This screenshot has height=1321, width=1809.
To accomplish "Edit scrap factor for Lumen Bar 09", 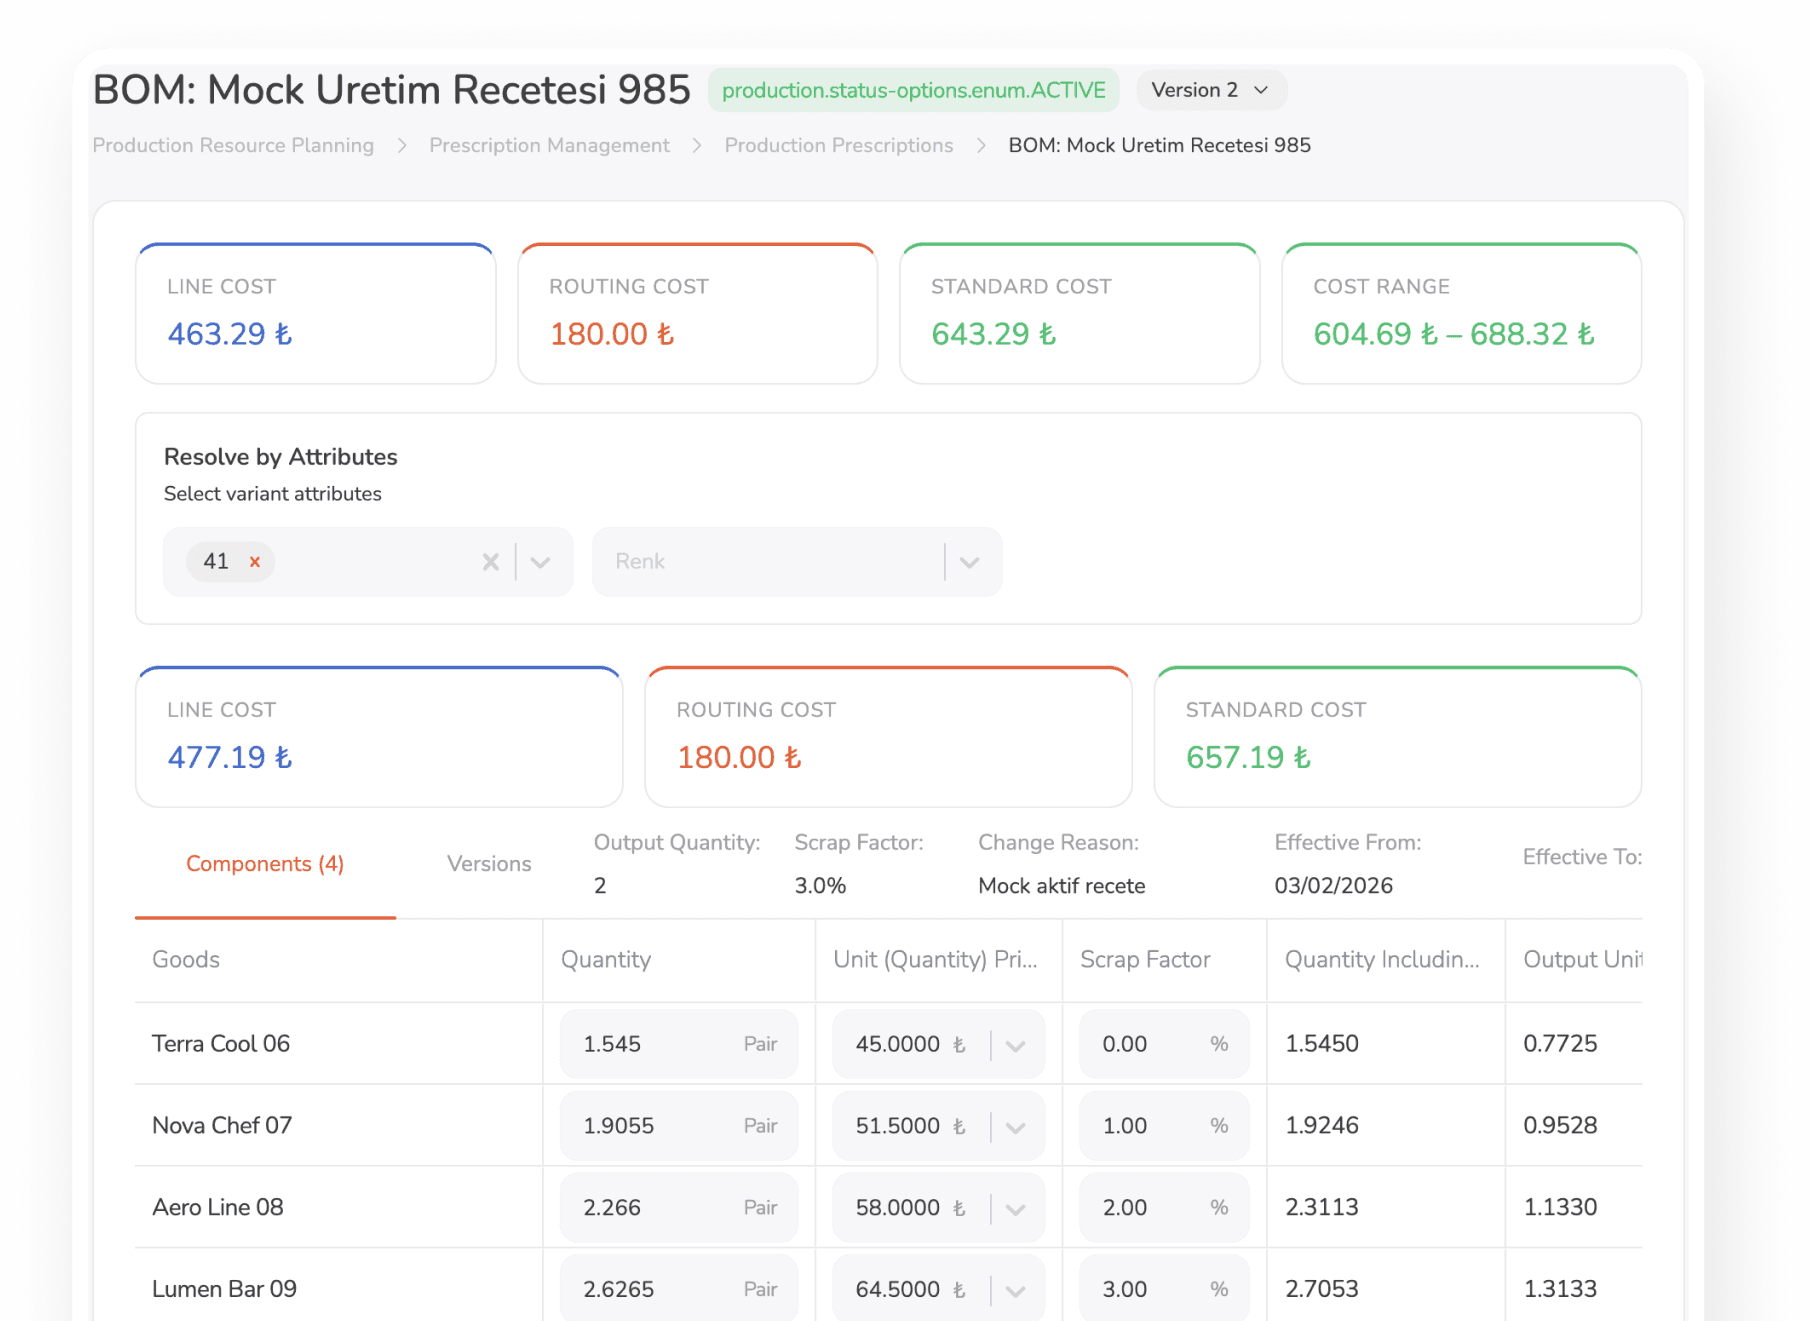I will [x=1164, y=1288].
